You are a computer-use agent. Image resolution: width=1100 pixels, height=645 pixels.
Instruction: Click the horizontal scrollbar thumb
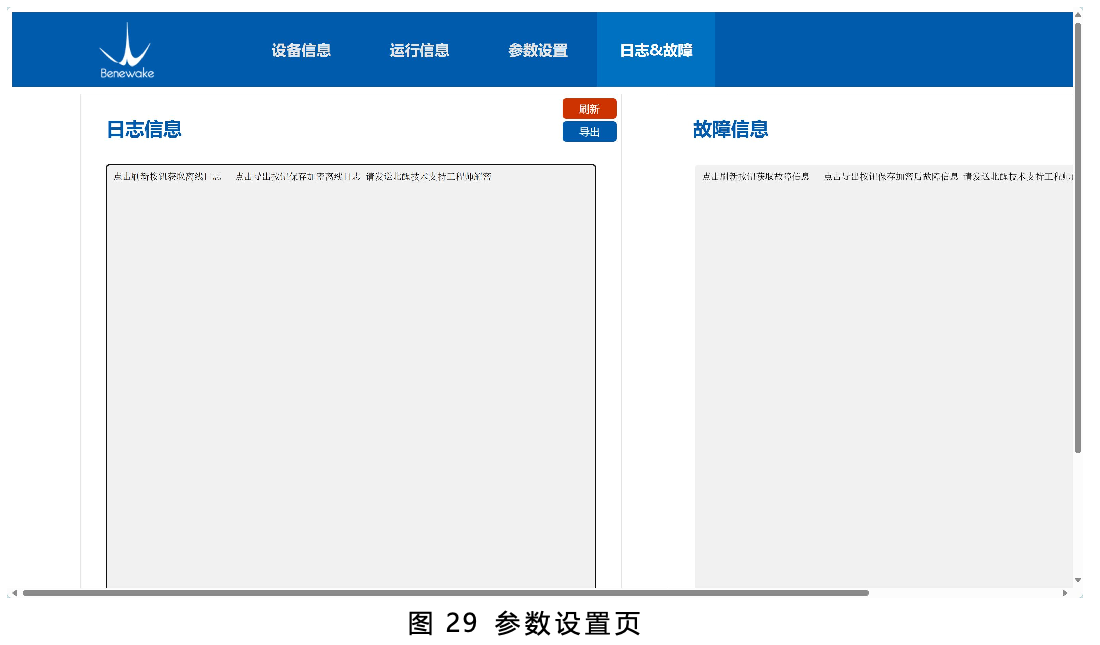[445, 593]
